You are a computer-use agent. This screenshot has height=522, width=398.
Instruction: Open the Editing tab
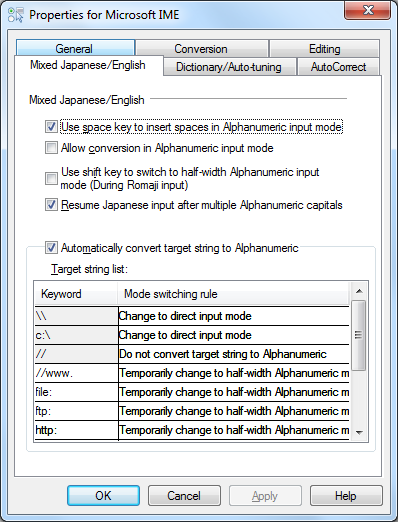tap(324, 49)
